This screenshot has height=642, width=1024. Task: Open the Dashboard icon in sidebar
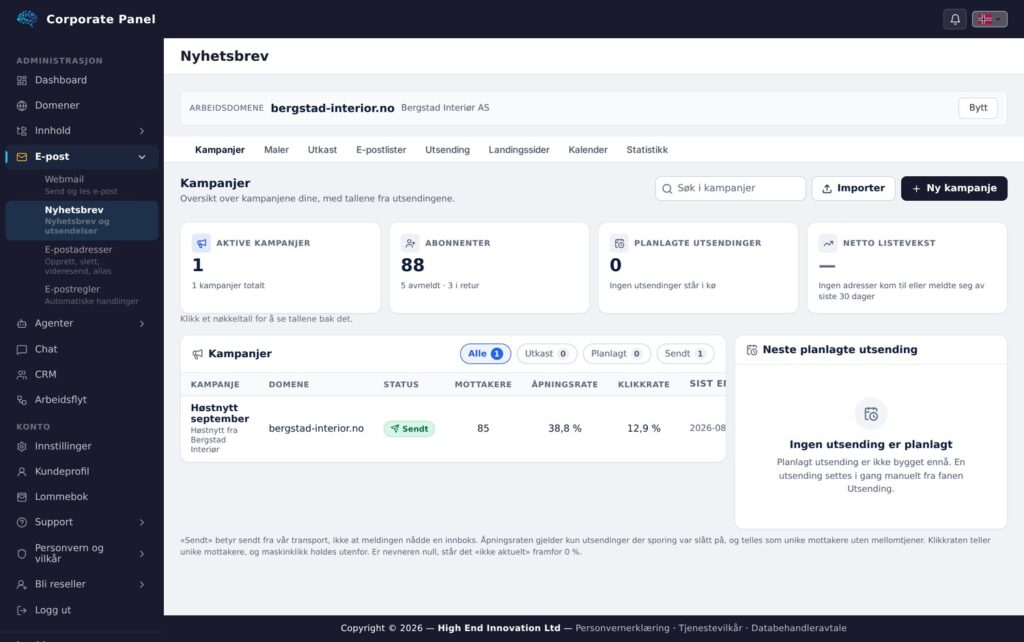click(22, 80)
